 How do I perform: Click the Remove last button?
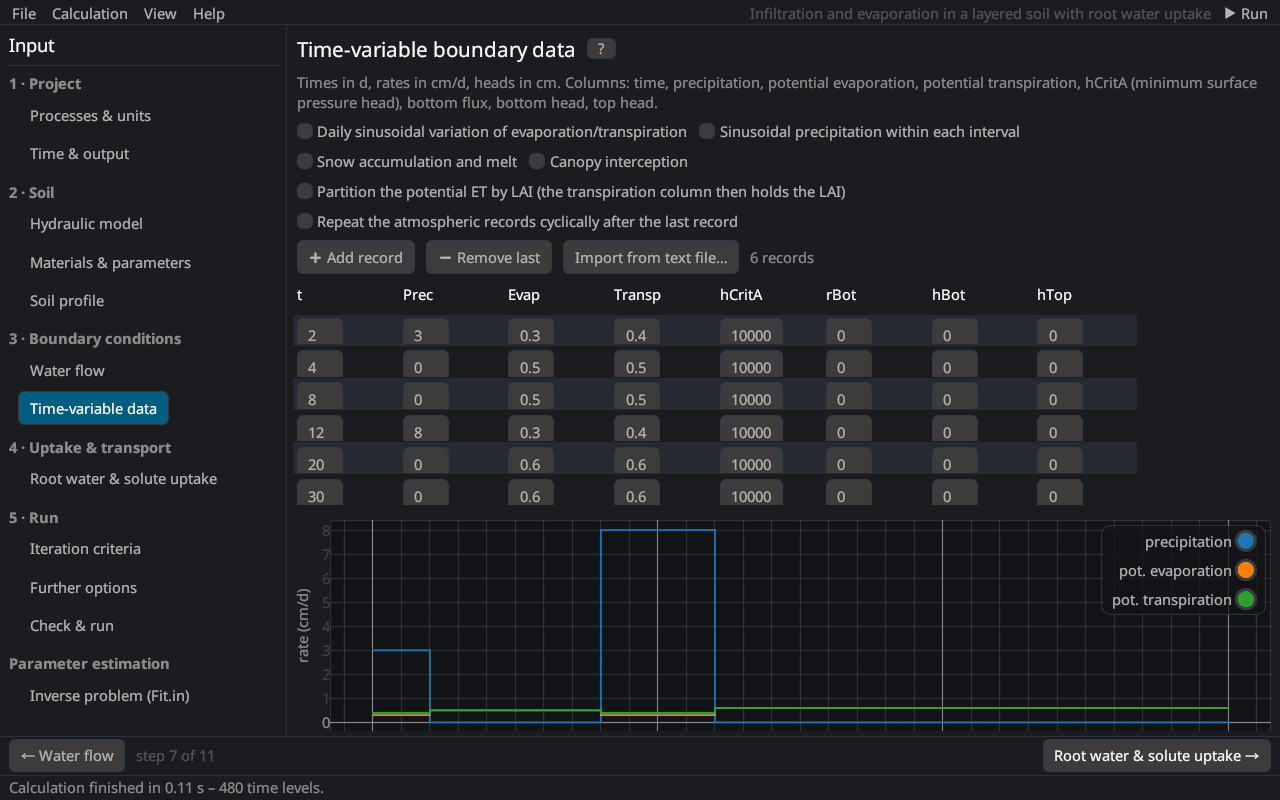tap(489, 258)
